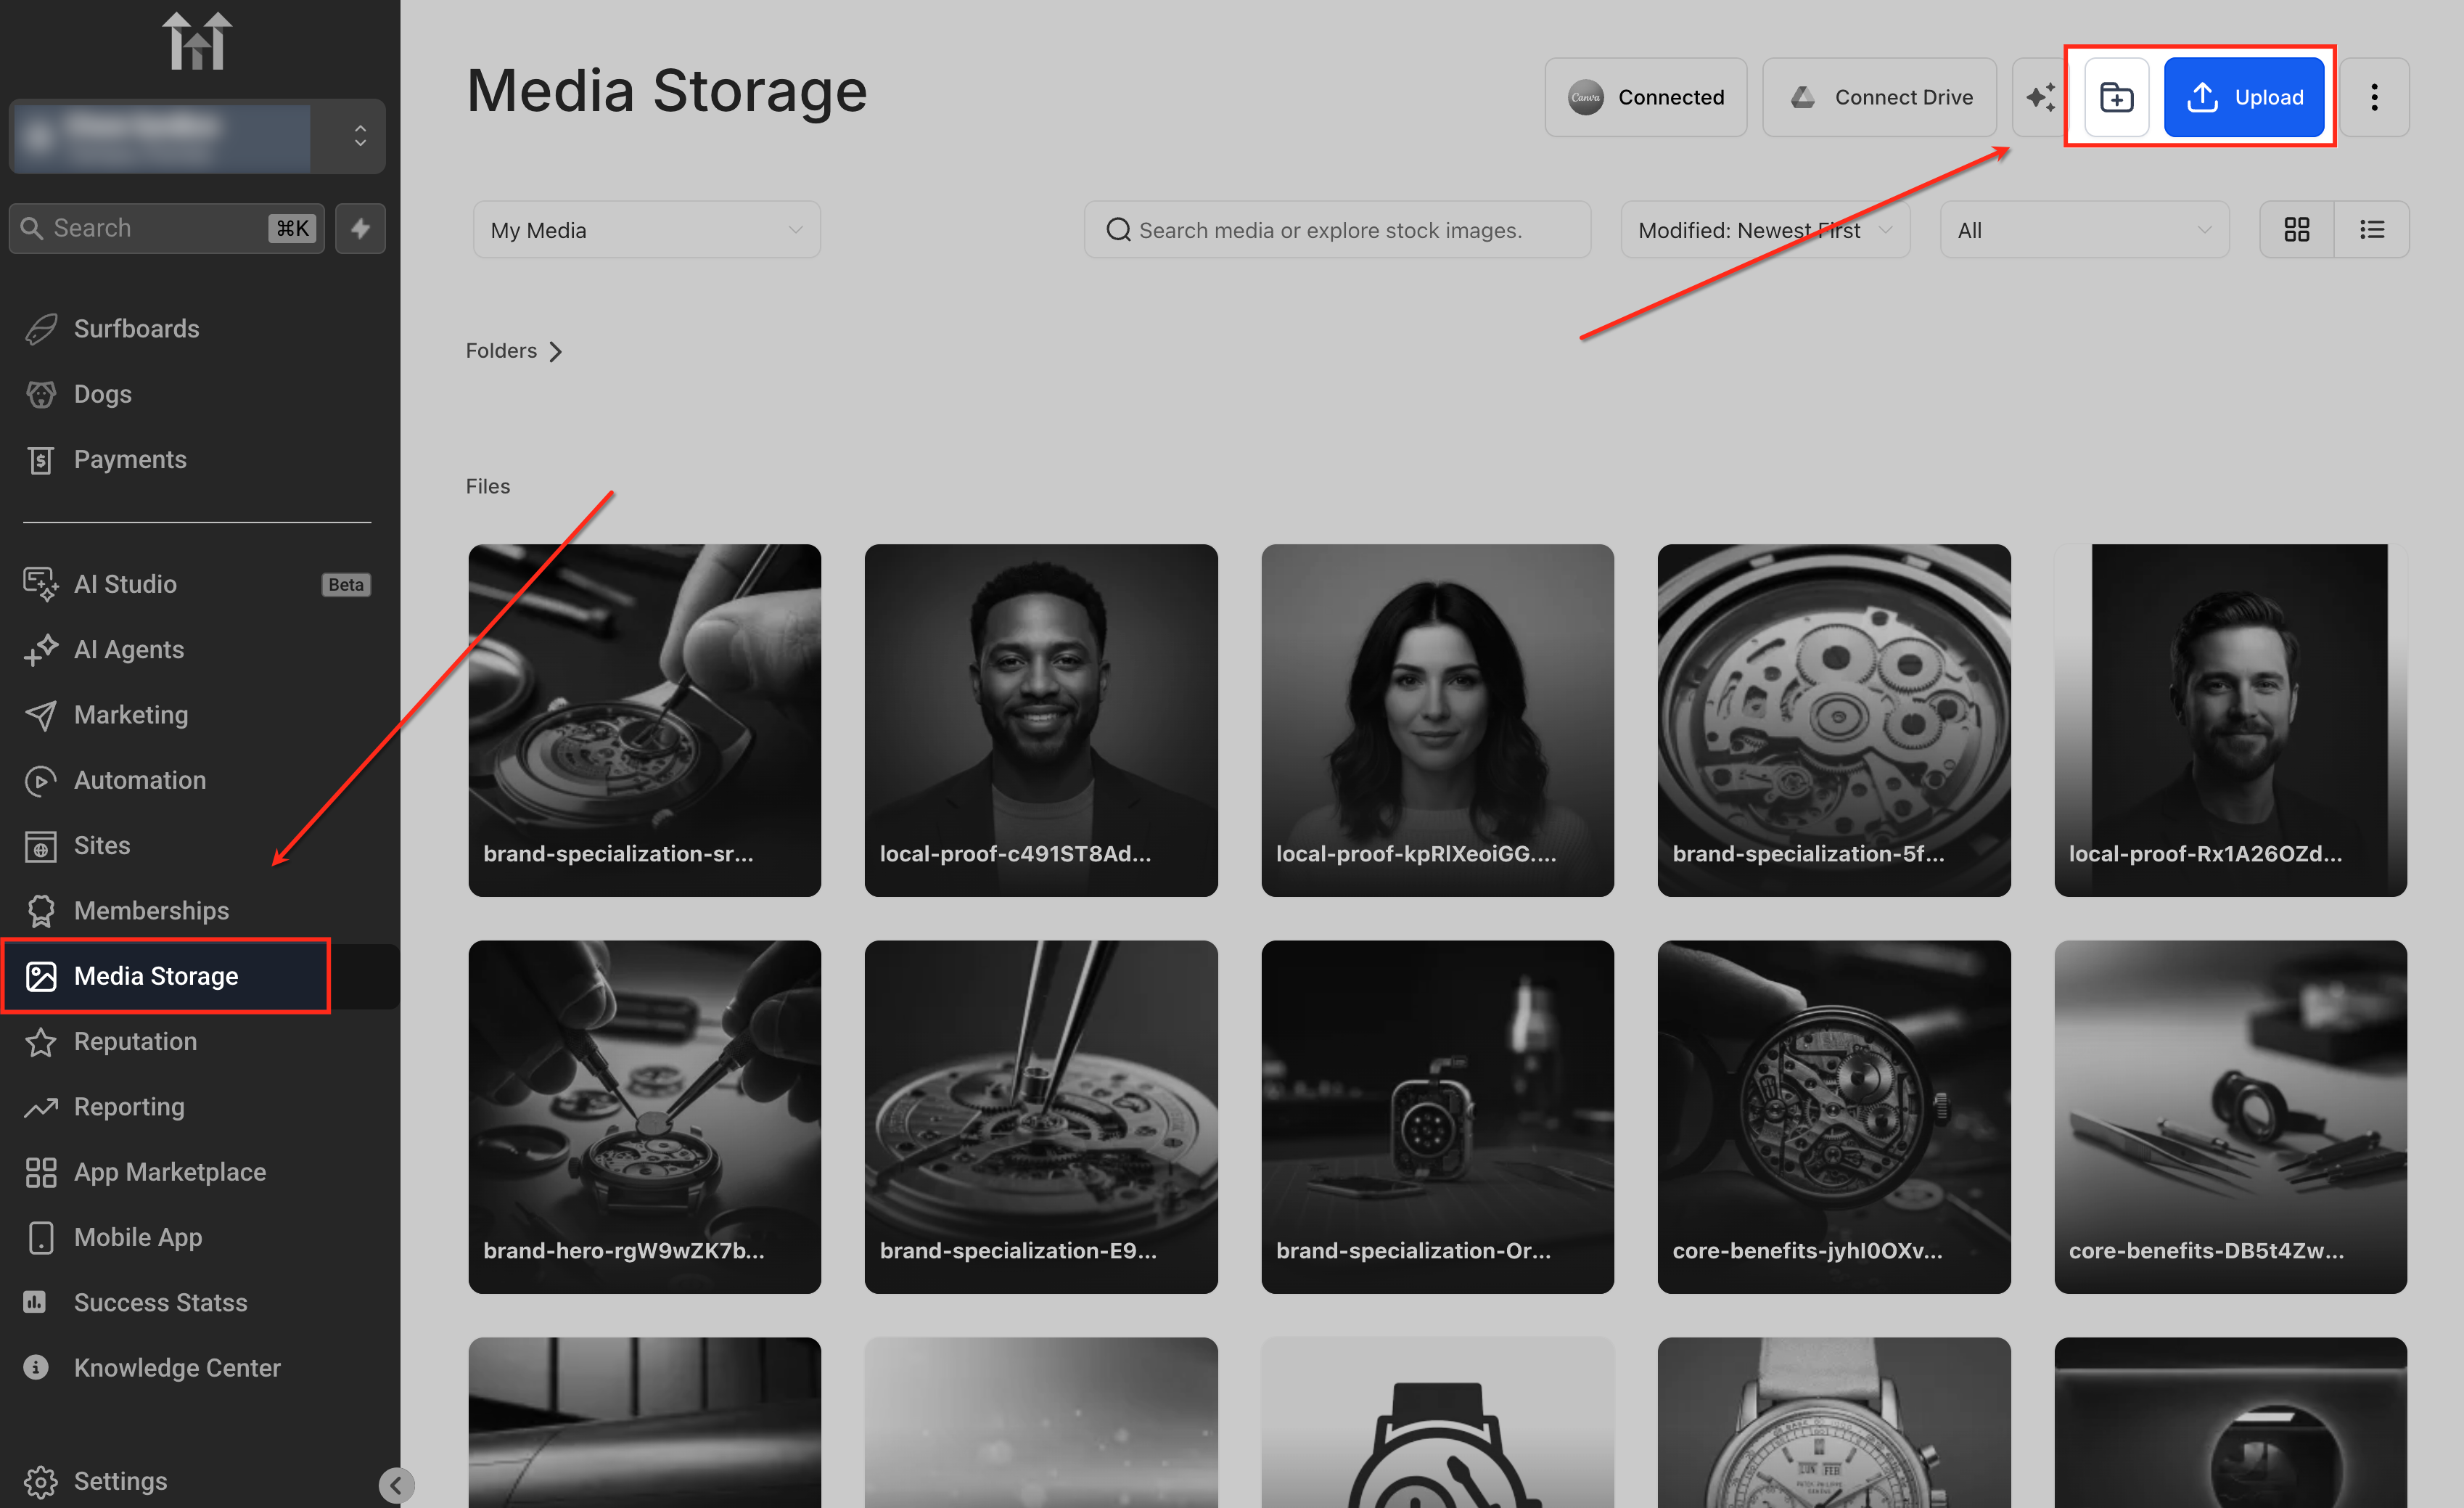Open the My Media dropdown
The width and height of the screenshot is (2464, 1508).
[x=646, y=230]
